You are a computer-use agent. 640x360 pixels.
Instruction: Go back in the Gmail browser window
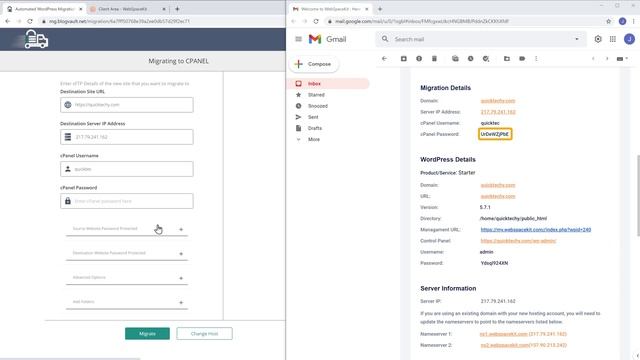click(293, 21)
